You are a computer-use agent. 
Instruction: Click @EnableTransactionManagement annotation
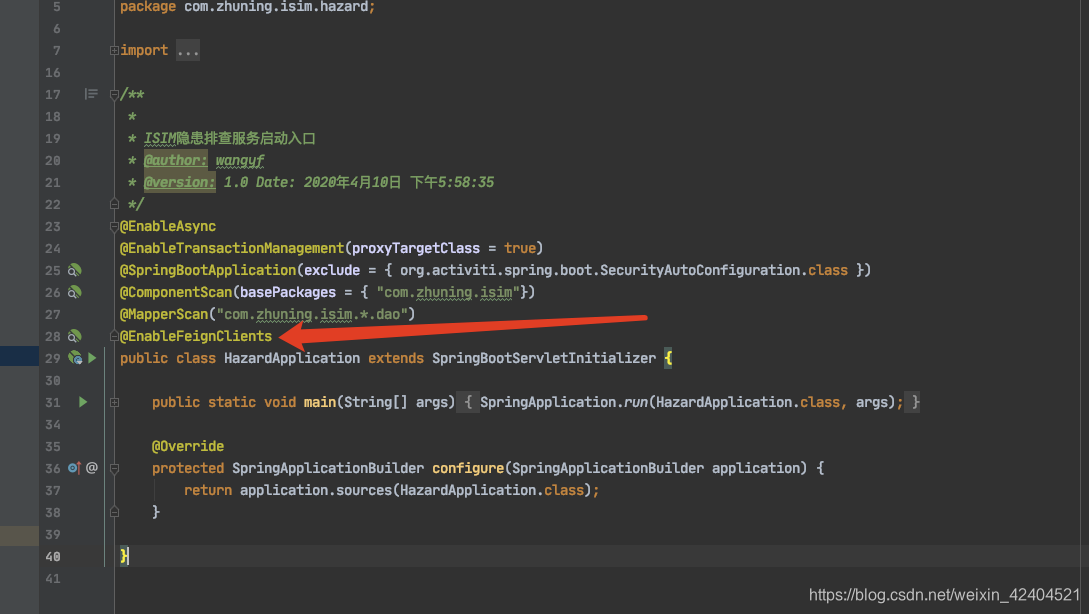pyautogui.click(x=232, y=249)
